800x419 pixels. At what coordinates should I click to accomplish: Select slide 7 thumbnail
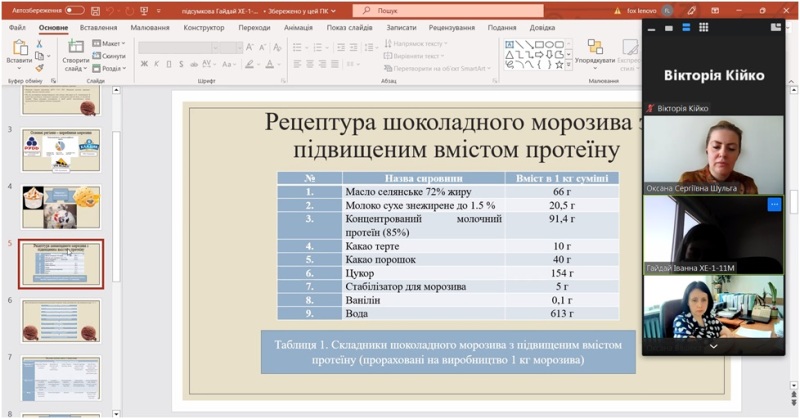point(61,378)
